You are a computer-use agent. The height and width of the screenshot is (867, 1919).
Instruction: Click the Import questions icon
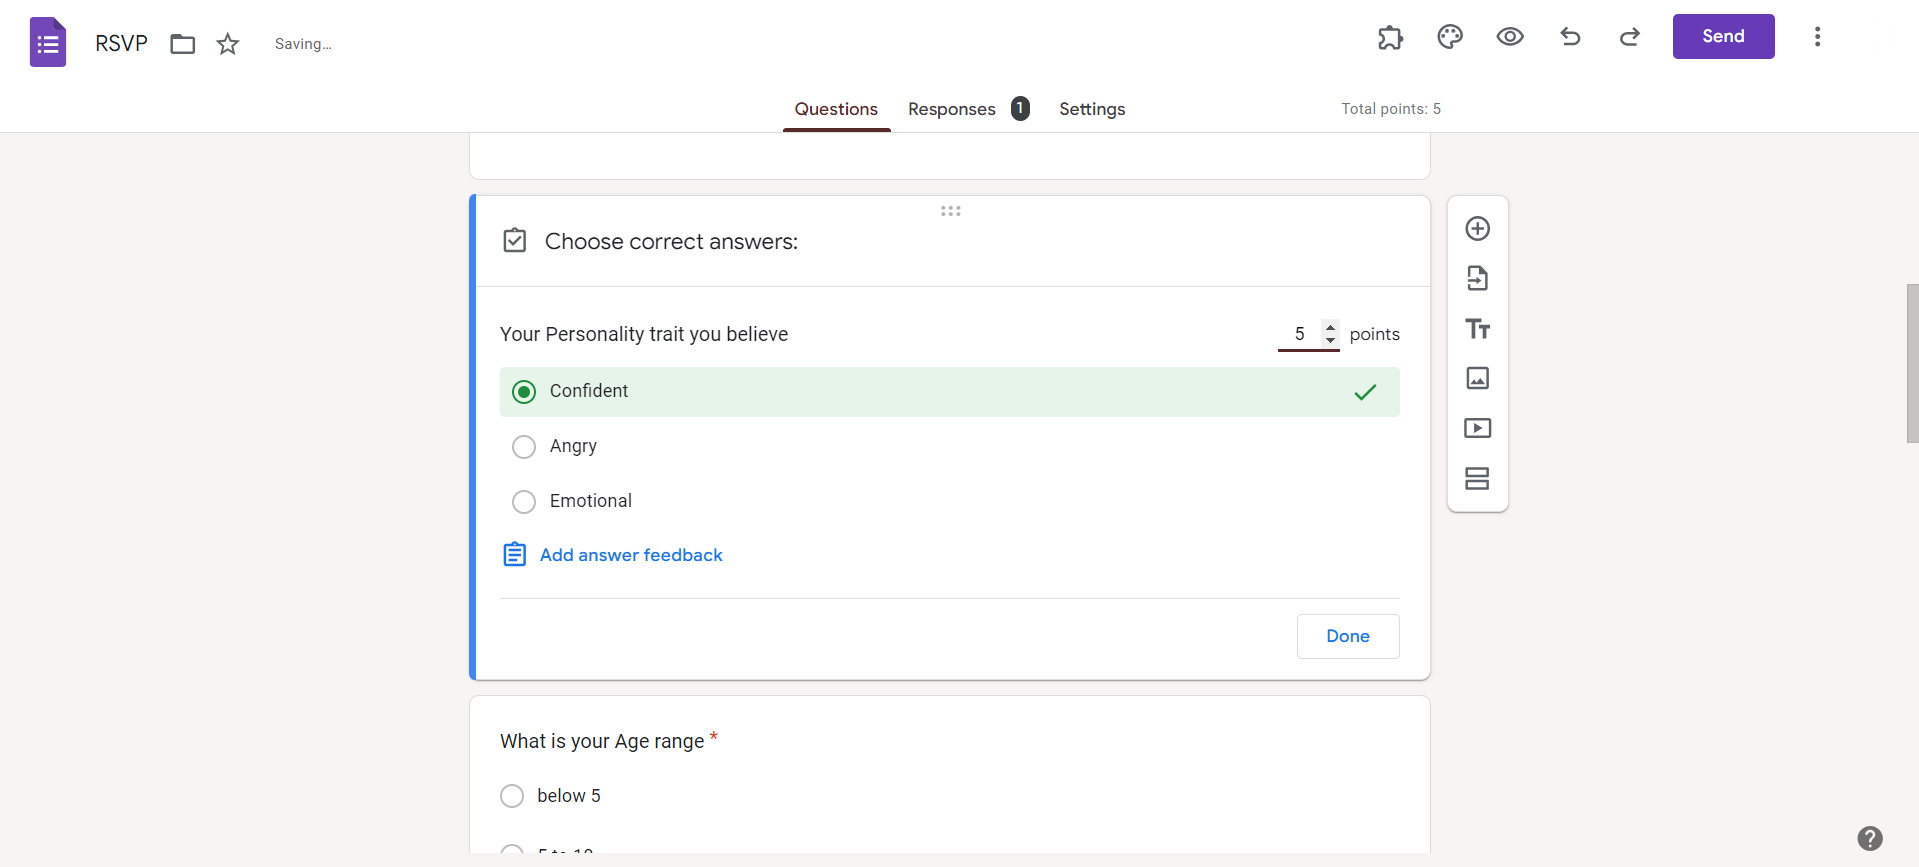click(x=1477, y=278)
